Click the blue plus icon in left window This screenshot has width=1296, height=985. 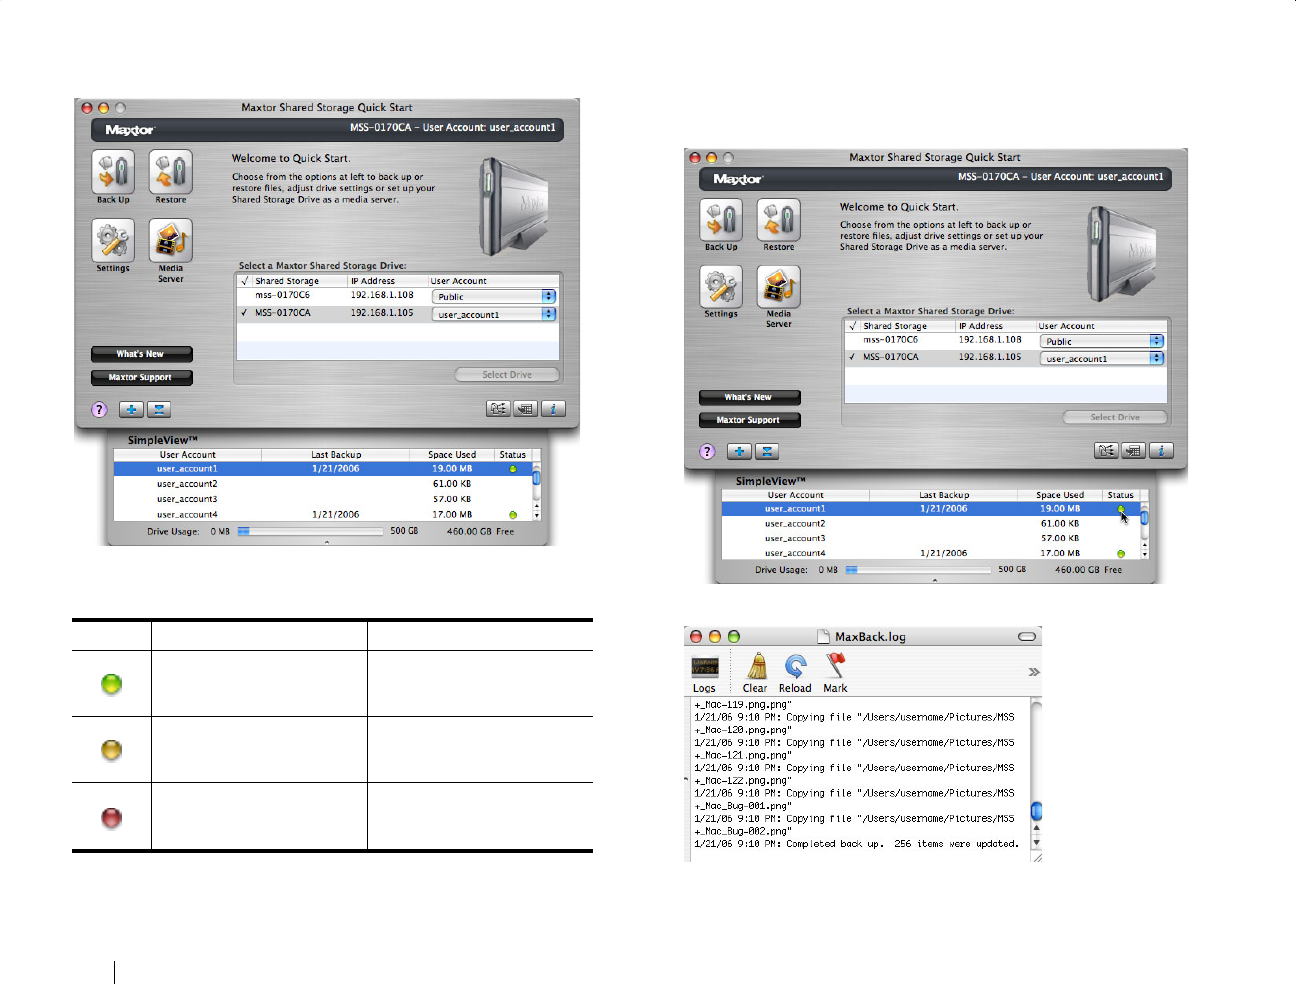(131, 409)
